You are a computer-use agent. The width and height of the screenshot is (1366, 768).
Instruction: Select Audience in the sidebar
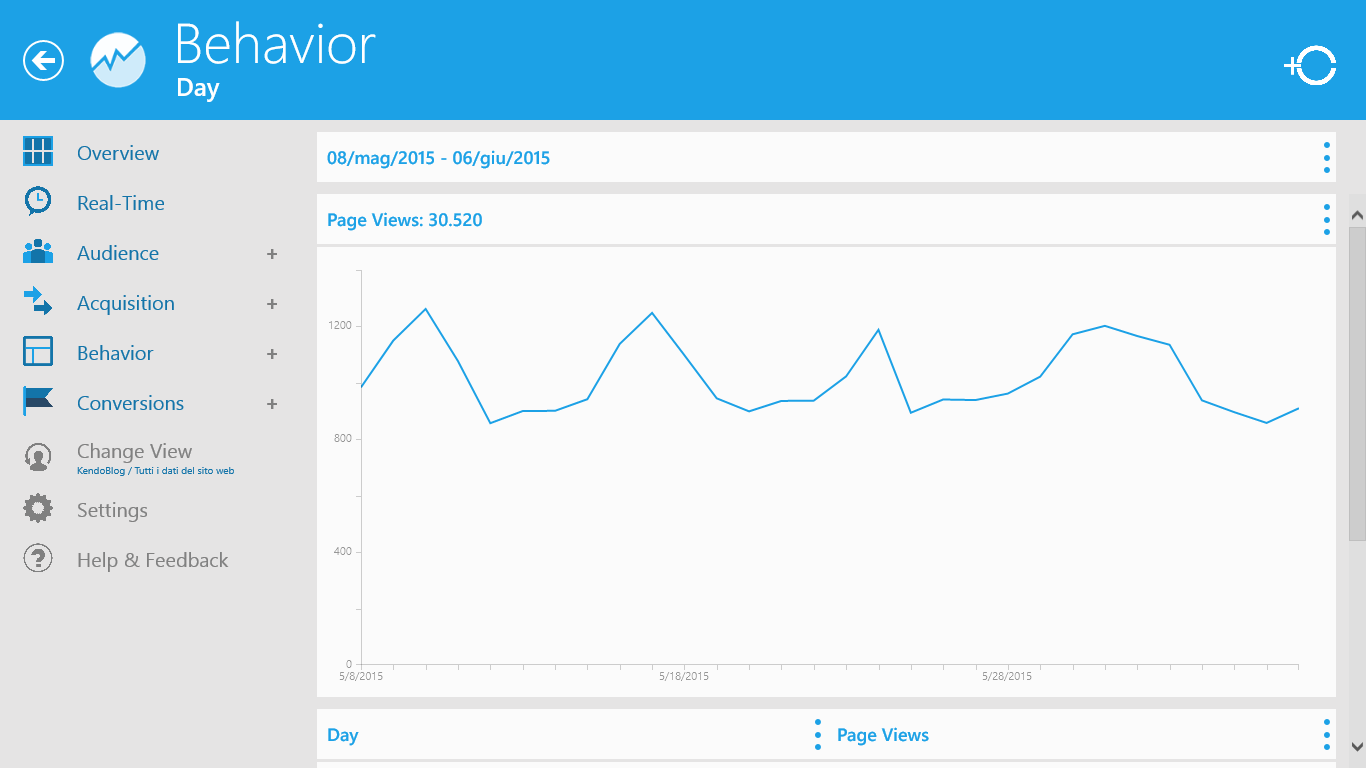pyautogui.click(x=118, y=253)
